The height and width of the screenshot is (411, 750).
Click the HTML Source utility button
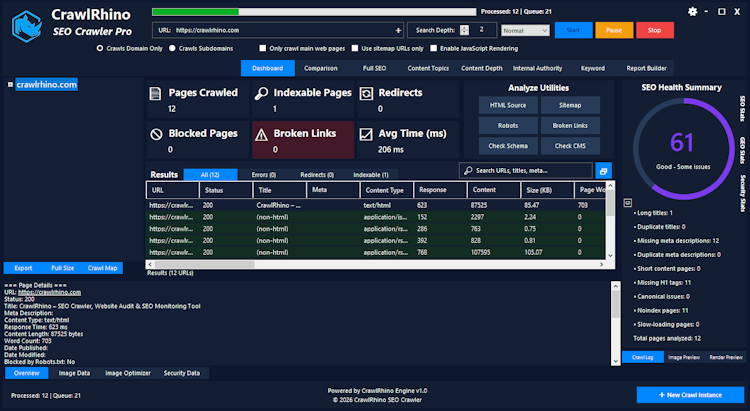tap(508, 105)
